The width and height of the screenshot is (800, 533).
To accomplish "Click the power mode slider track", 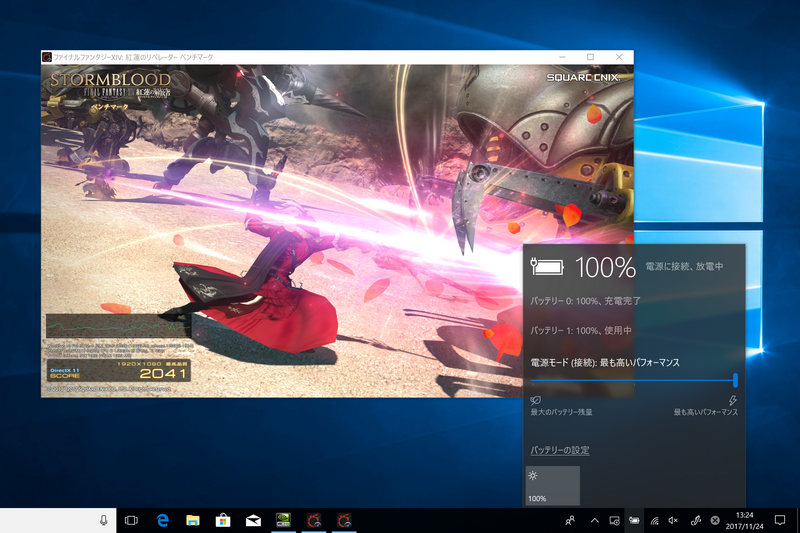I will click(x=631, y=380).
